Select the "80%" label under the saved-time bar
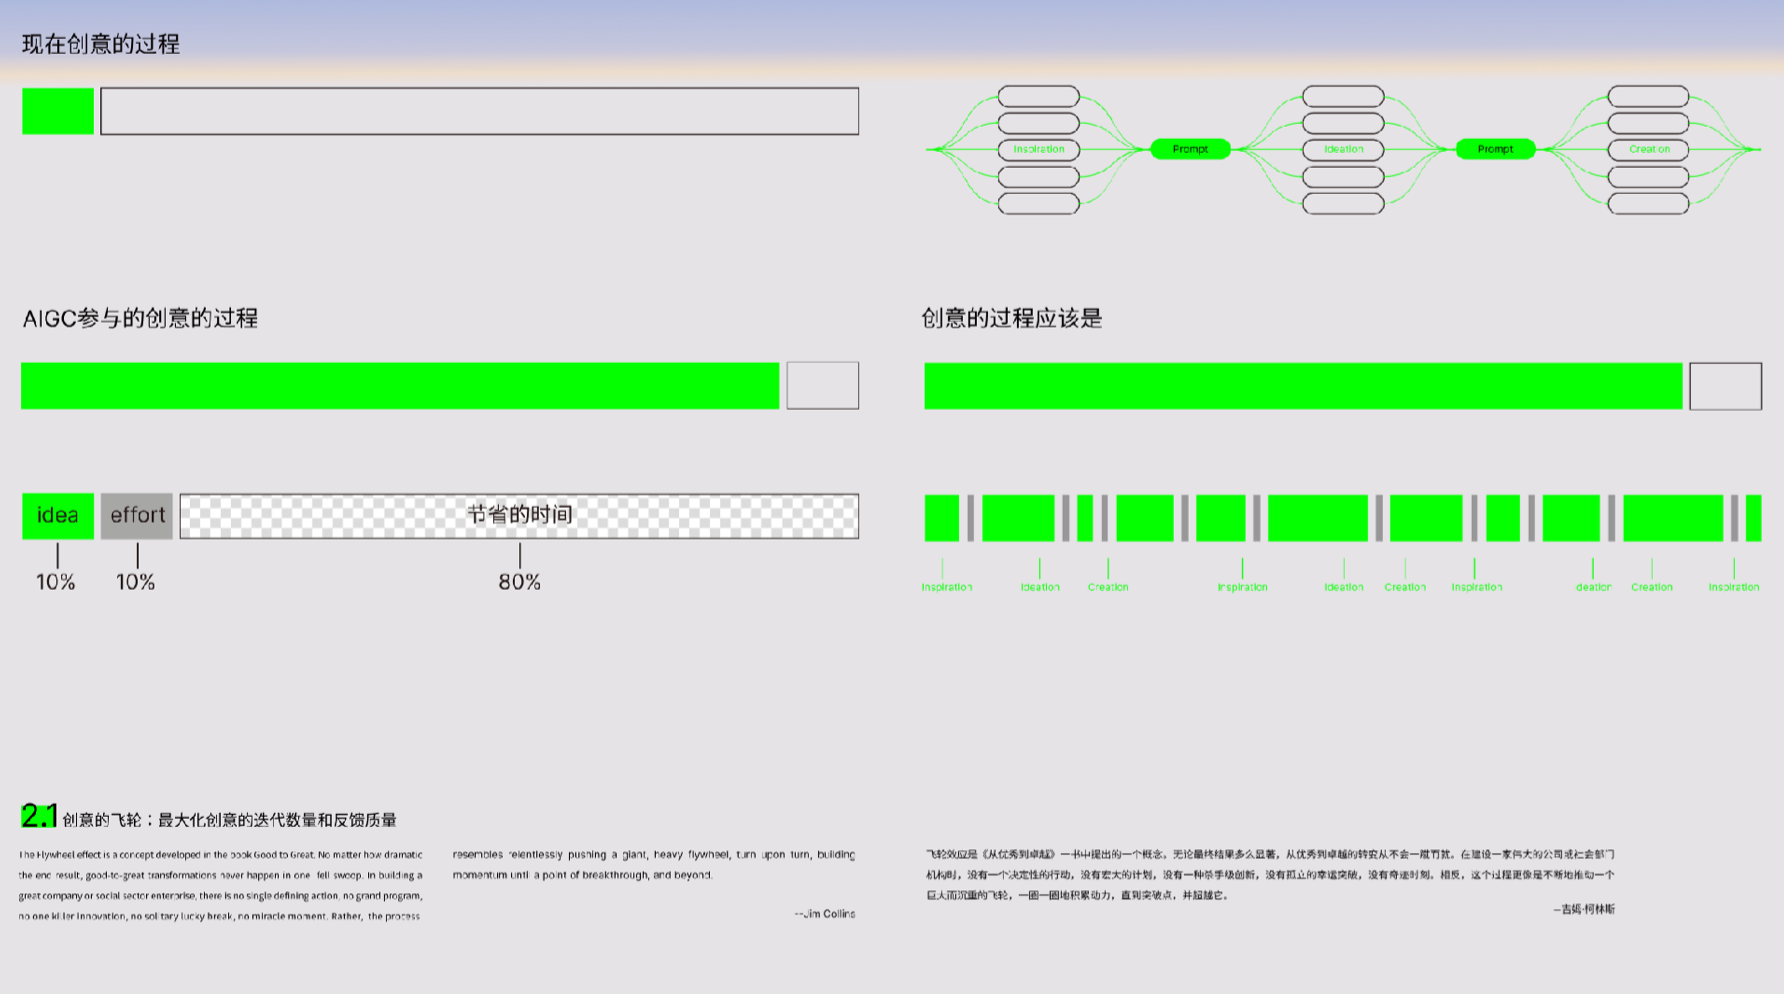Screen dimensions: 1784x994 [x=519, y=582]
